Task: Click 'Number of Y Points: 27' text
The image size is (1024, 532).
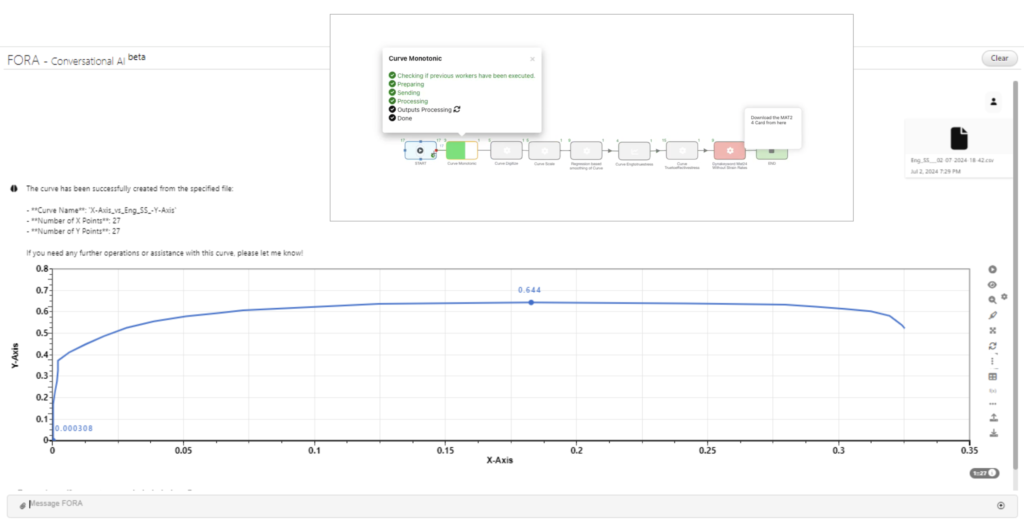Action: tap(73, 231)
